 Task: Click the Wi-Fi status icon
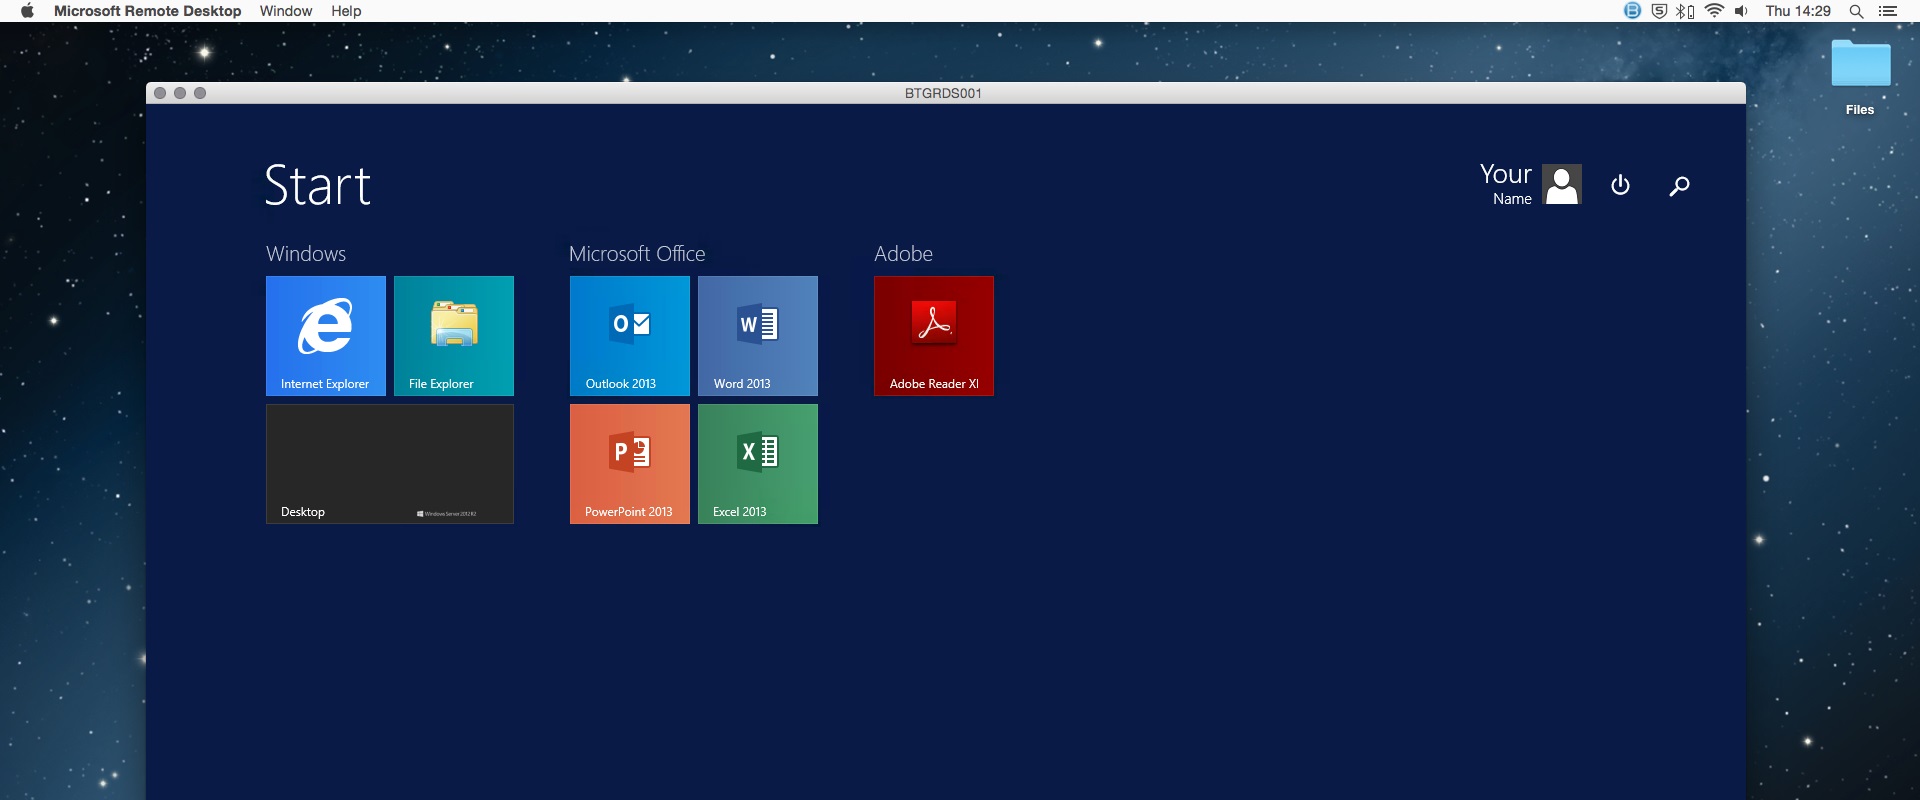pos(1715,11)
